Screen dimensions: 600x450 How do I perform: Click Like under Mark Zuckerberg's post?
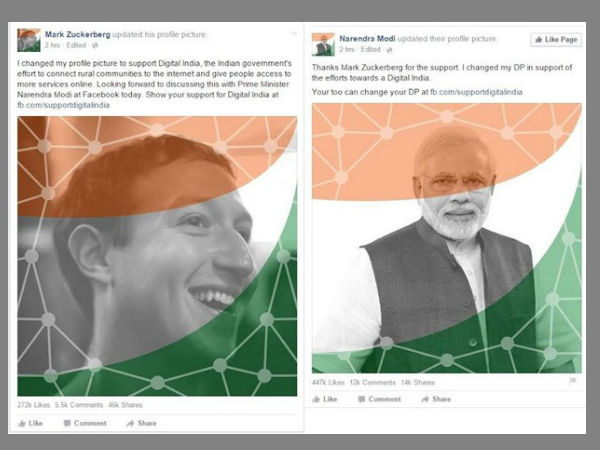click(x=30, y=423)
